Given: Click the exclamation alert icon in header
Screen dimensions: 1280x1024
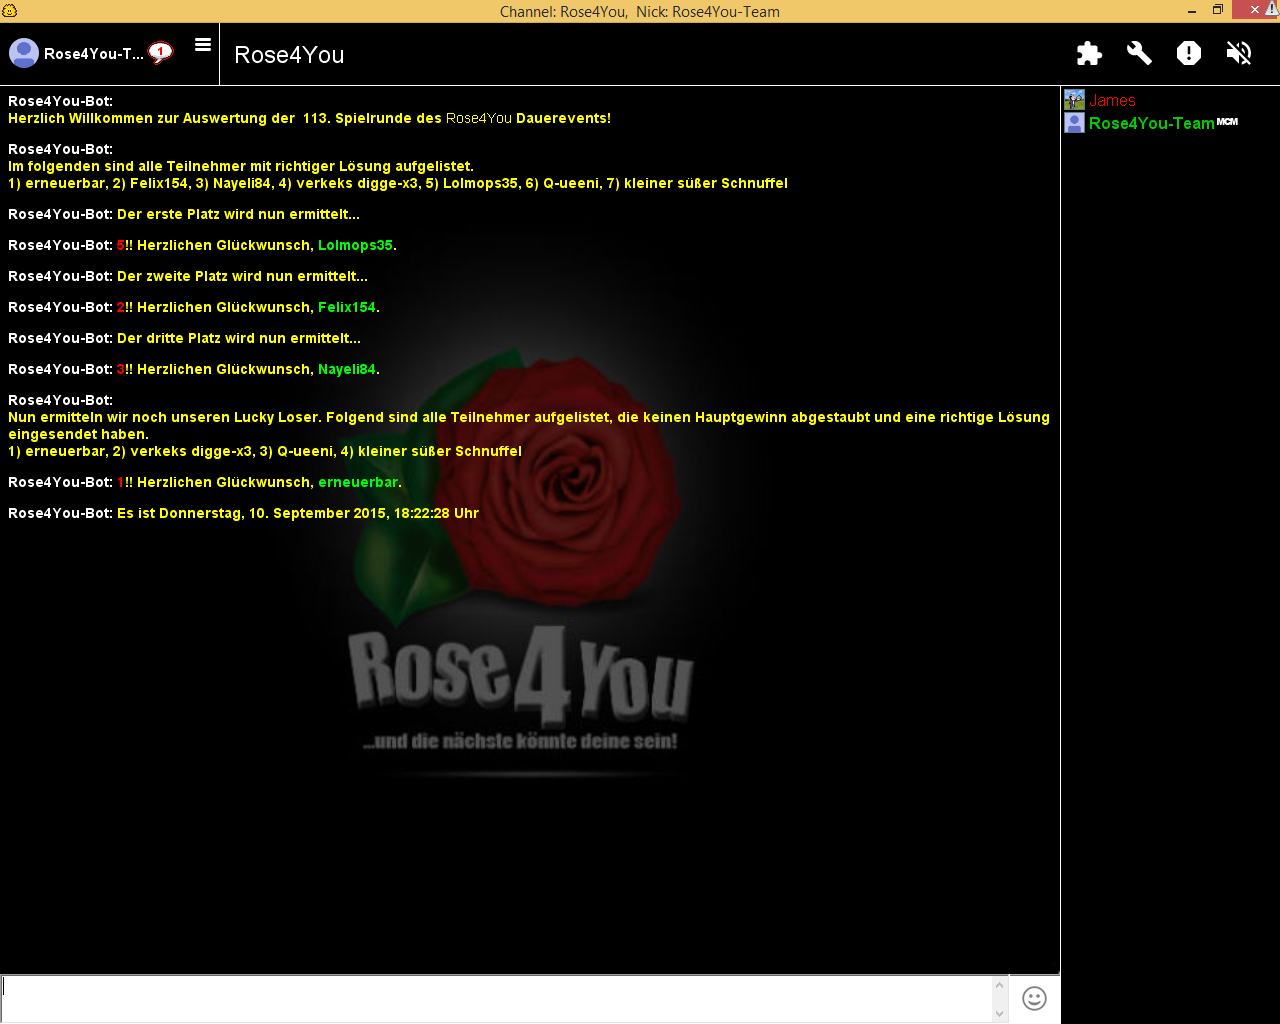Looking at the screenshot, I should coord(1189,53).
